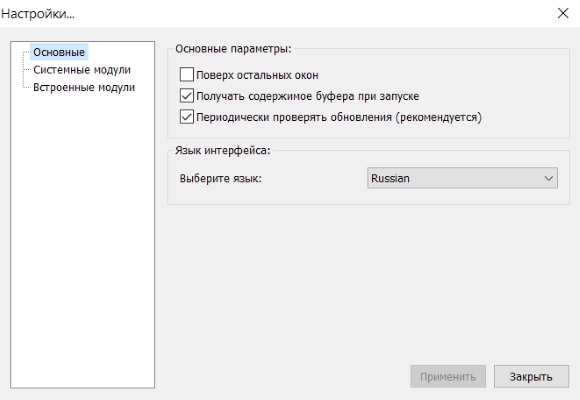Close the Настройки window with X
Screen dimensions: 580x400
tap(563, 13)
